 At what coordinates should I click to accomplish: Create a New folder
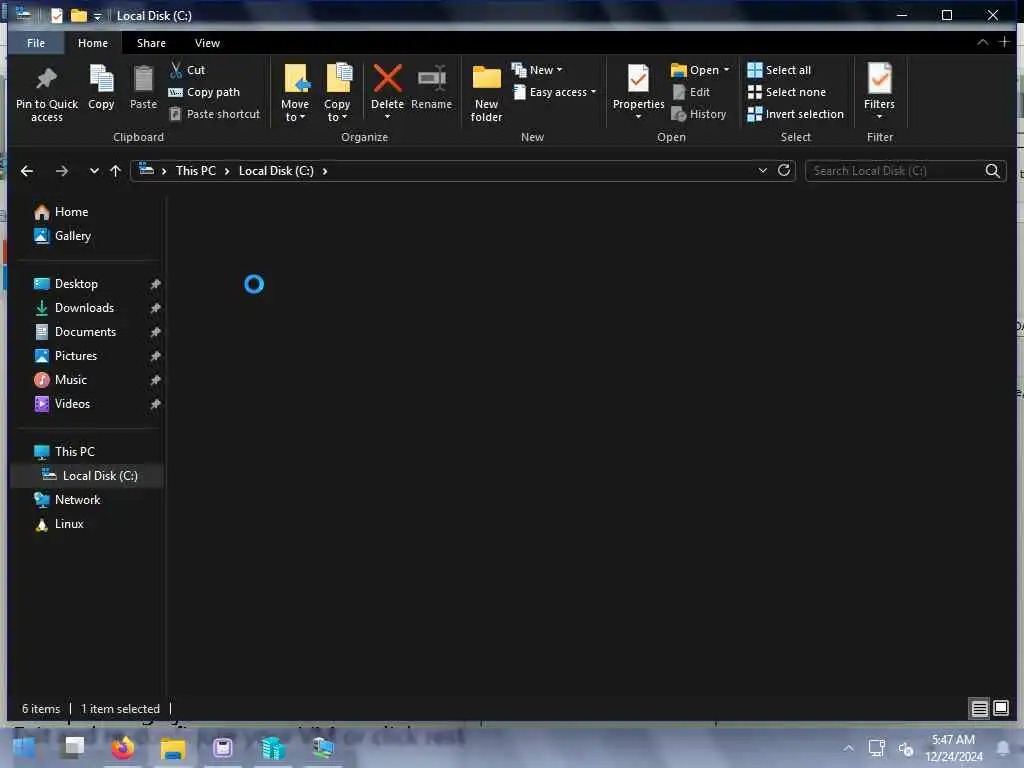487,93
